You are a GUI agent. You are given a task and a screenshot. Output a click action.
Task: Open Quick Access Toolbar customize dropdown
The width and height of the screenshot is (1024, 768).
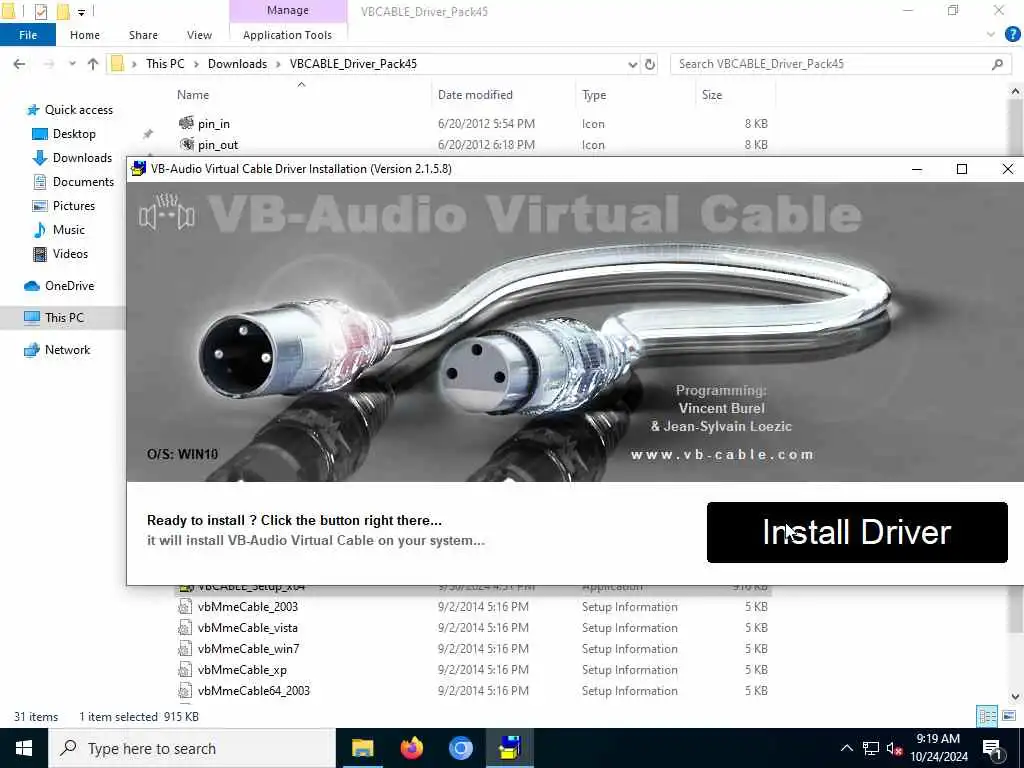point(81,12)
